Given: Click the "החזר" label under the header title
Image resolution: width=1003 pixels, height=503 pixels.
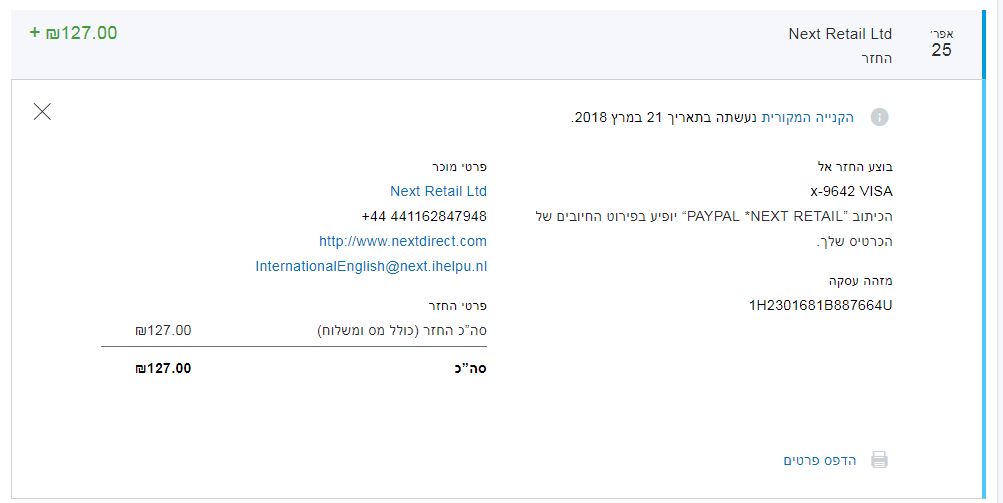Looking at the screenshot, I should (x=877, y=58).
